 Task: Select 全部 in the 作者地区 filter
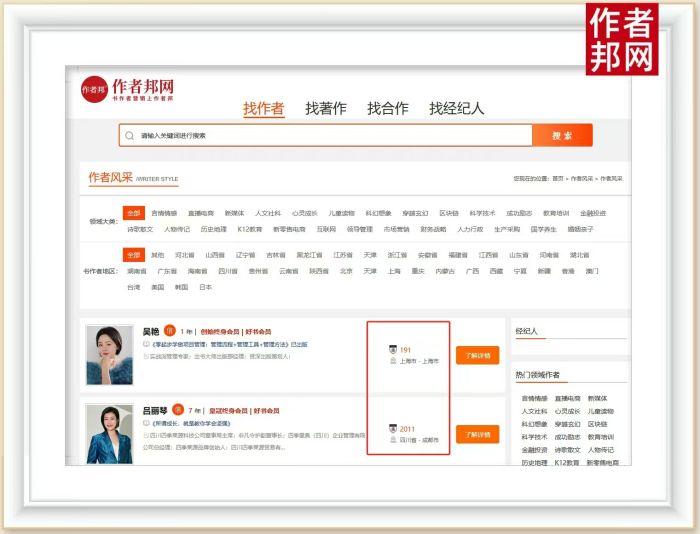(x=134, y=255)
